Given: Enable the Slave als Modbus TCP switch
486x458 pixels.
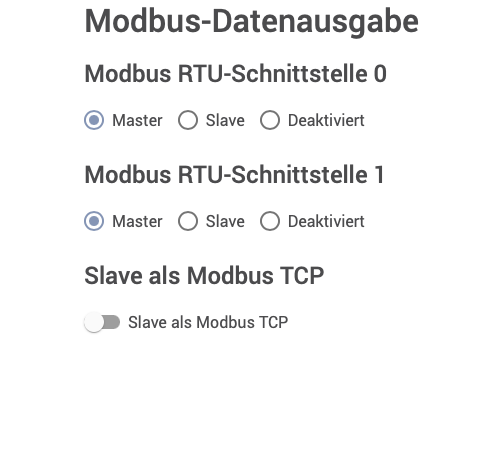Looking at the screenshot, I should click(102, 322).
